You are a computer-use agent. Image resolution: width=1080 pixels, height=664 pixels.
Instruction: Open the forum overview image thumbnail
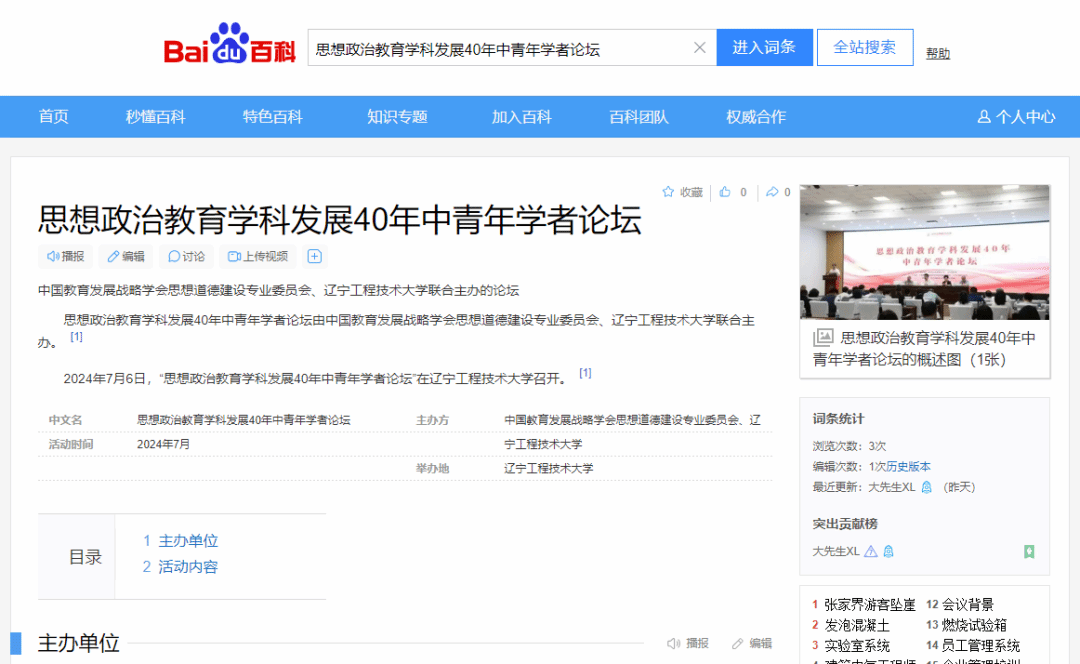[x=924, y=252]
